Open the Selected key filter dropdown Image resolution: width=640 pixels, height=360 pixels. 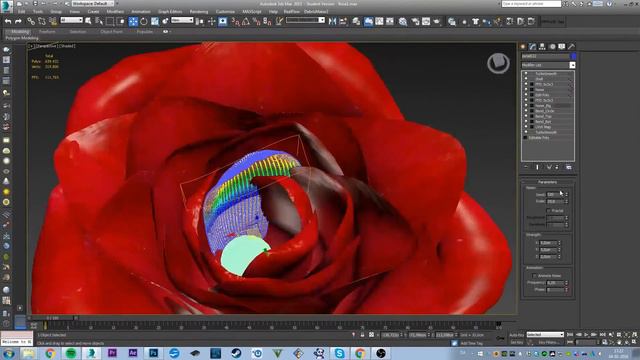point(545,335)
